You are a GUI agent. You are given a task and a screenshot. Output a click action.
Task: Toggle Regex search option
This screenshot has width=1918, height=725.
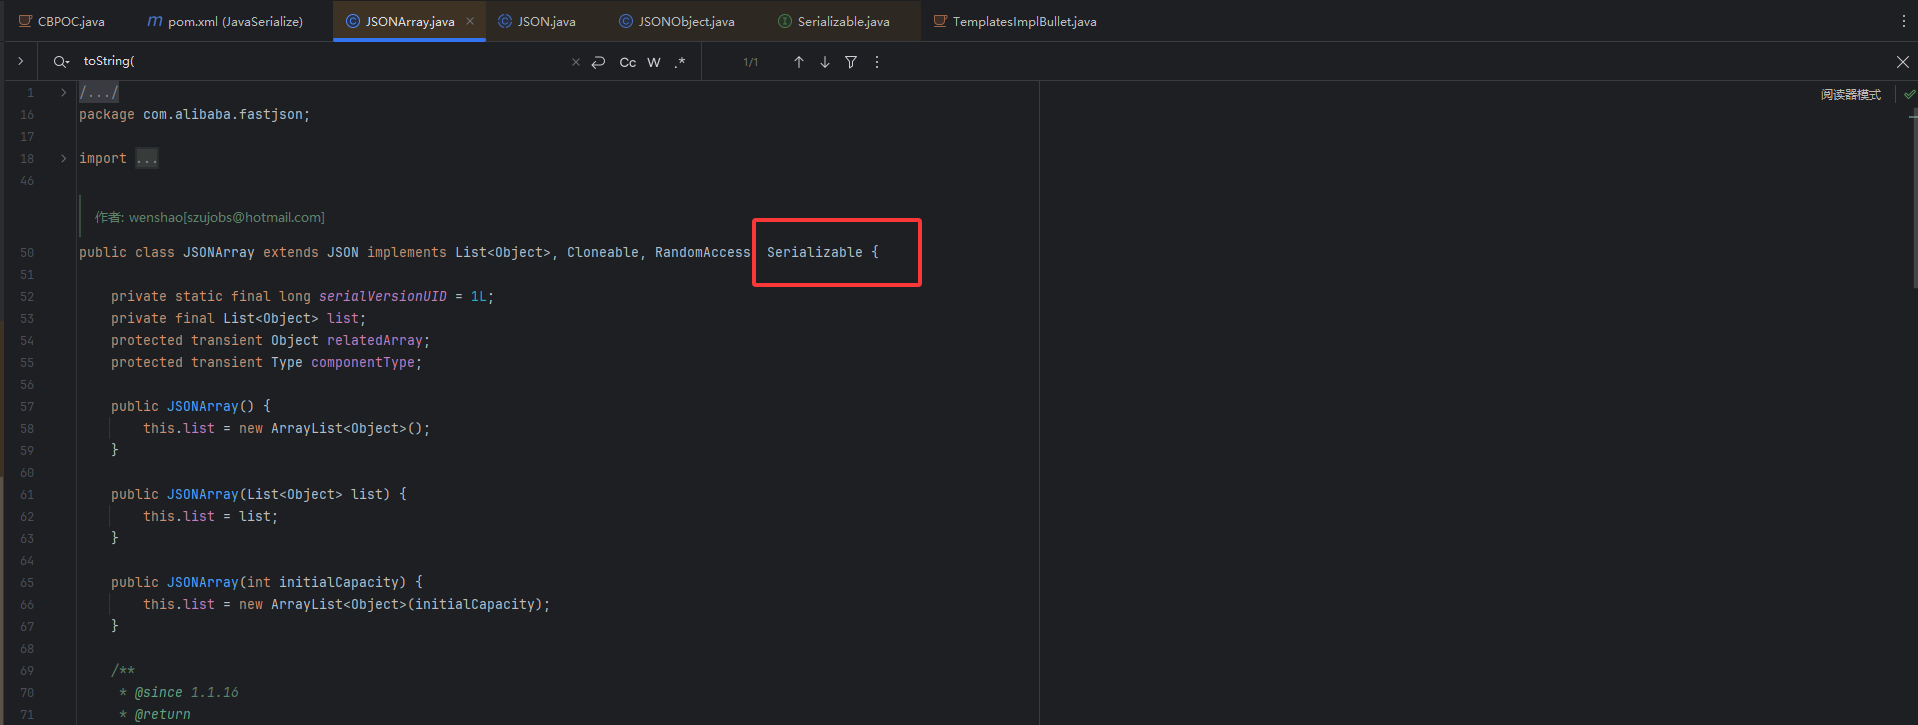pos(680,62)
